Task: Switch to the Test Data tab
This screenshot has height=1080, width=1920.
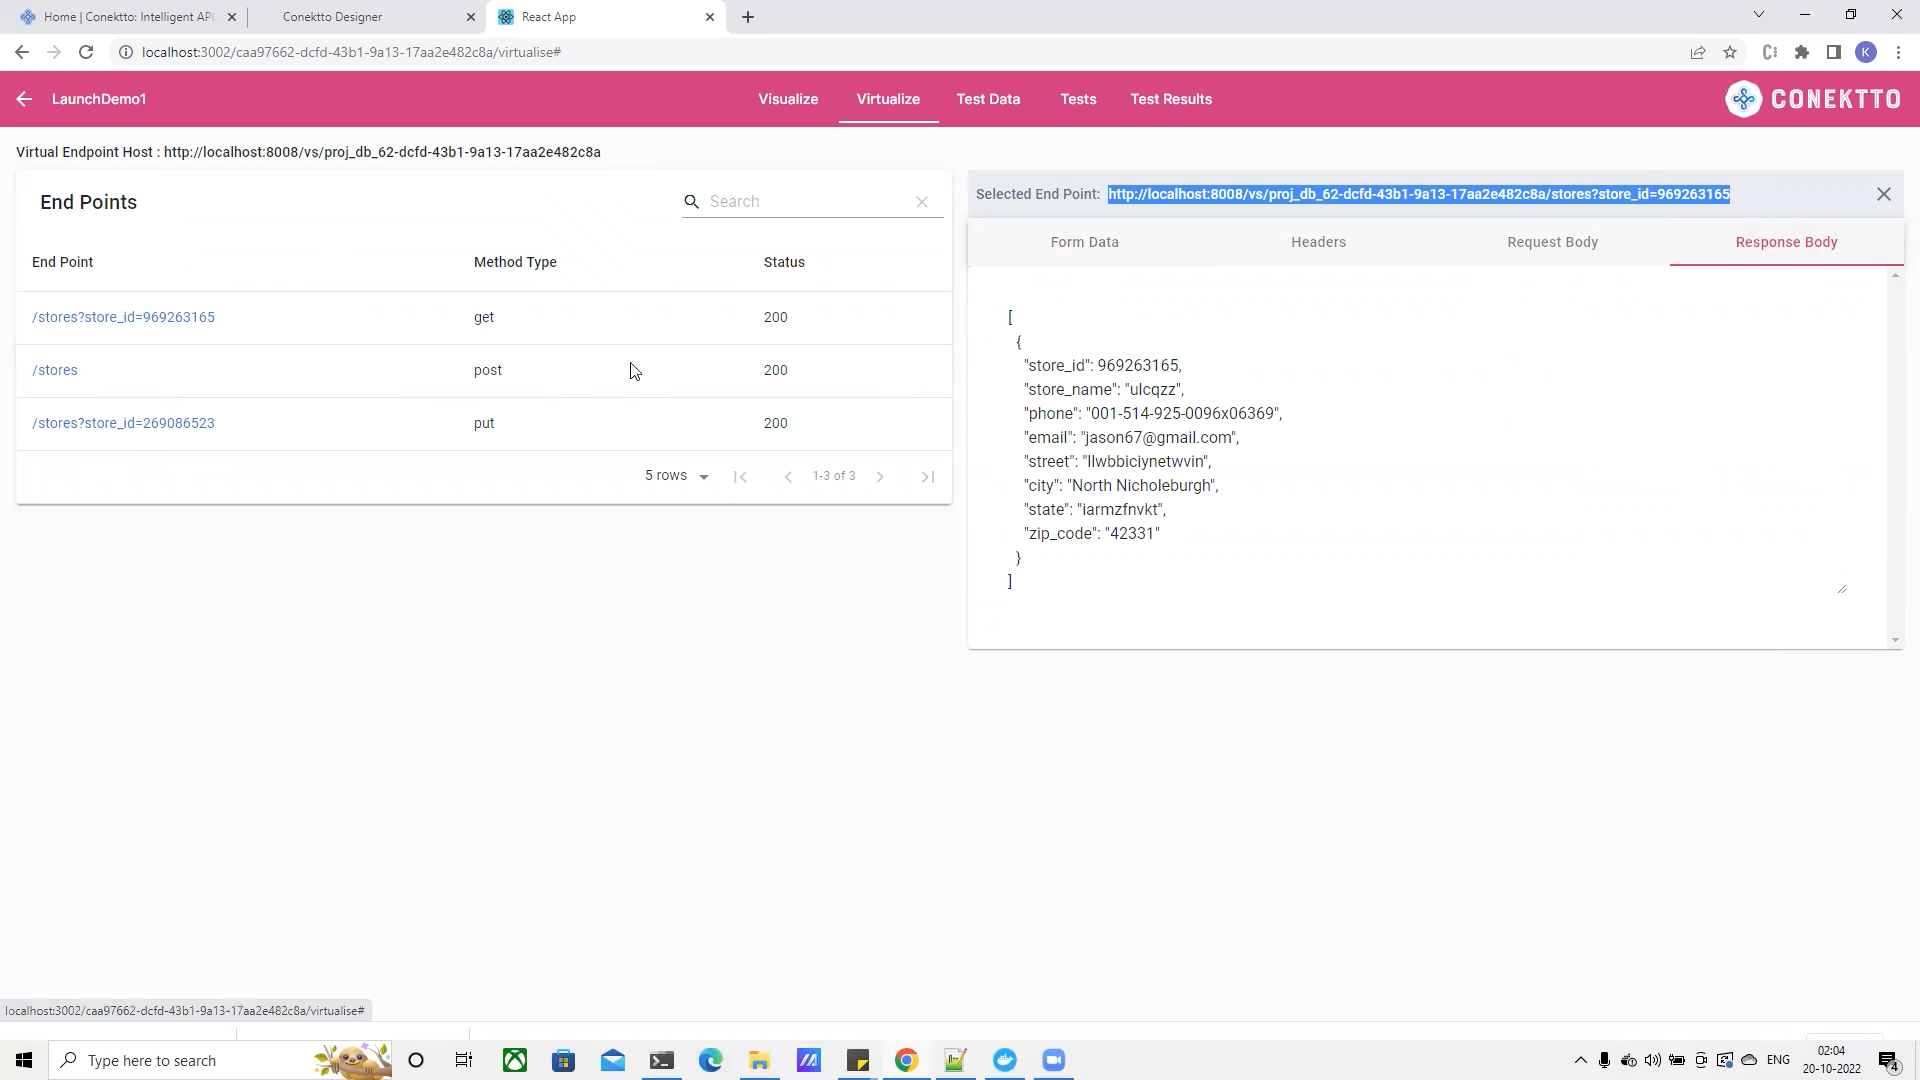Action: pyautogui.click(x=988, y=99)
